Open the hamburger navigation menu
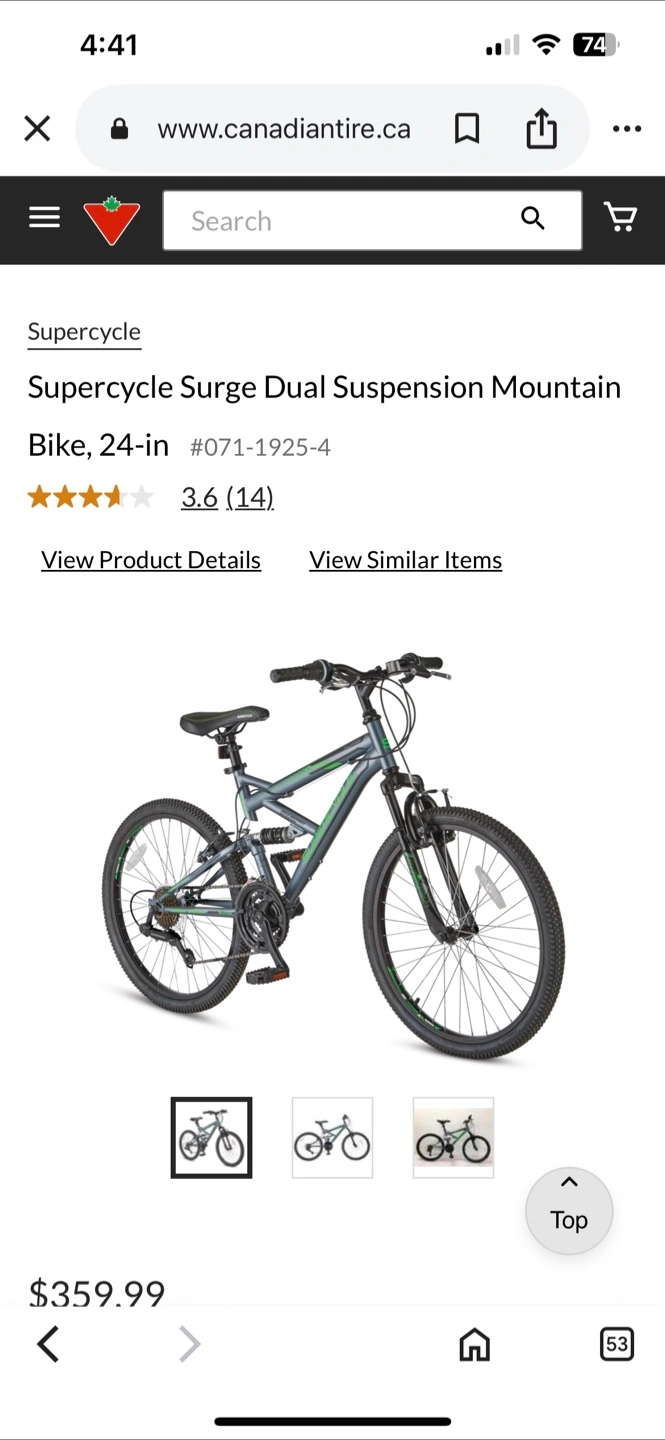665x1440 pixels. (x=44, y=217)
